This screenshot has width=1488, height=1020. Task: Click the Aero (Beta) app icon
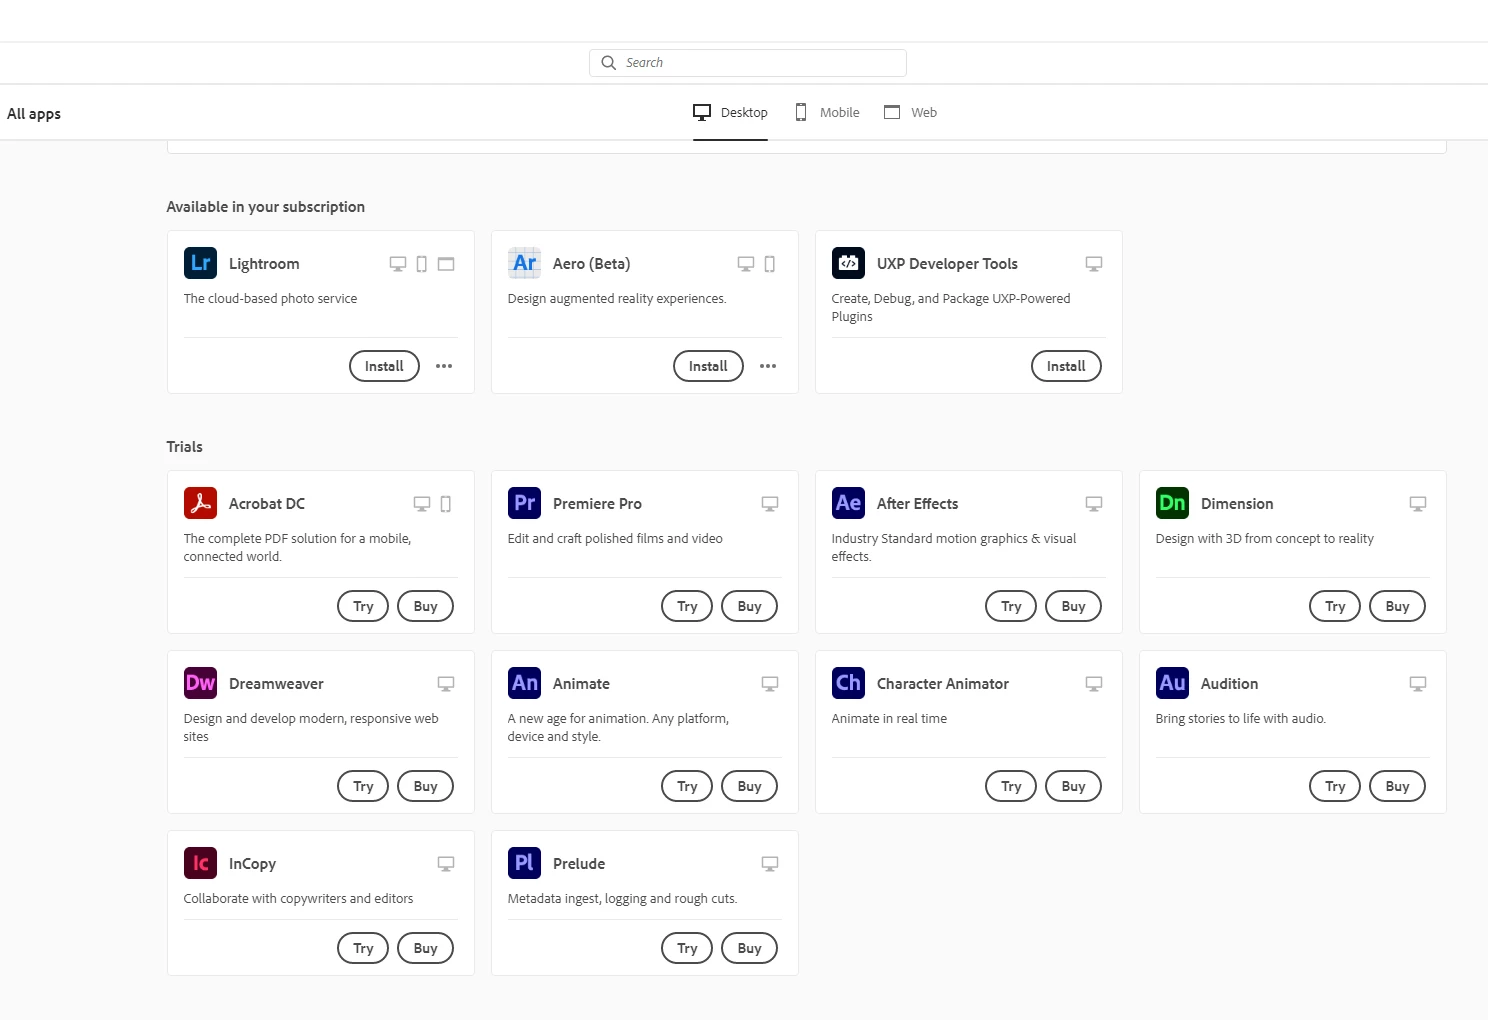[x=524, y=263]
